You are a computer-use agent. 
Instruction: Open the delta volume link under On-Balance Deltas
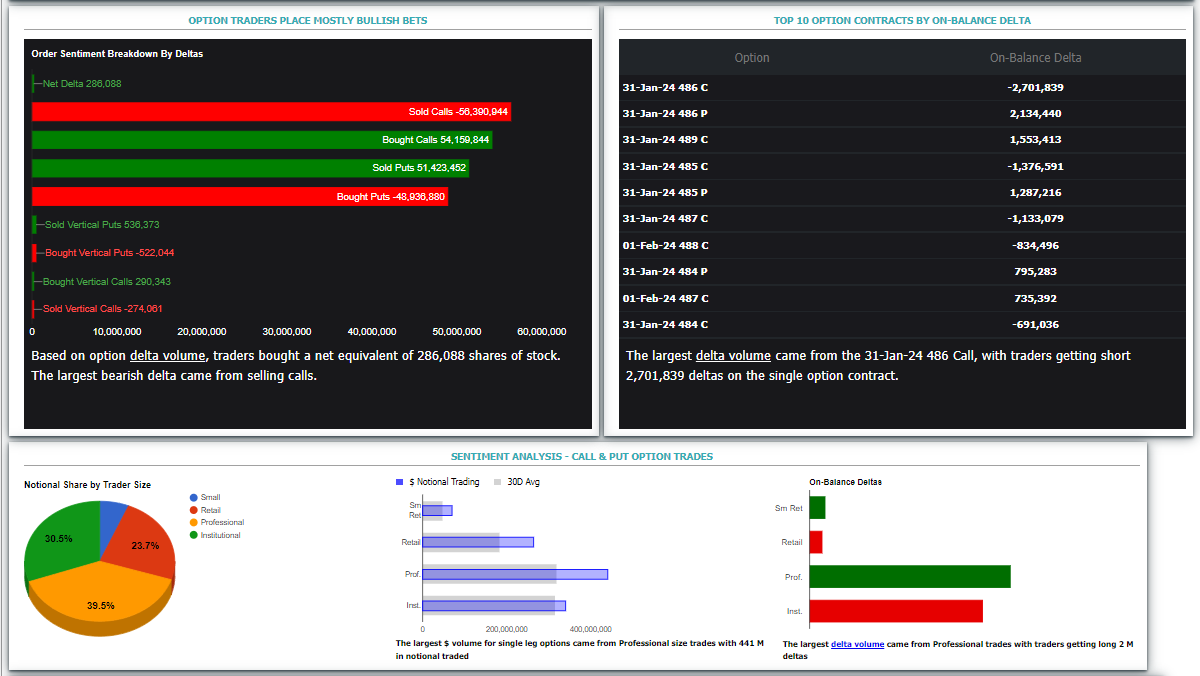[857, 644]
